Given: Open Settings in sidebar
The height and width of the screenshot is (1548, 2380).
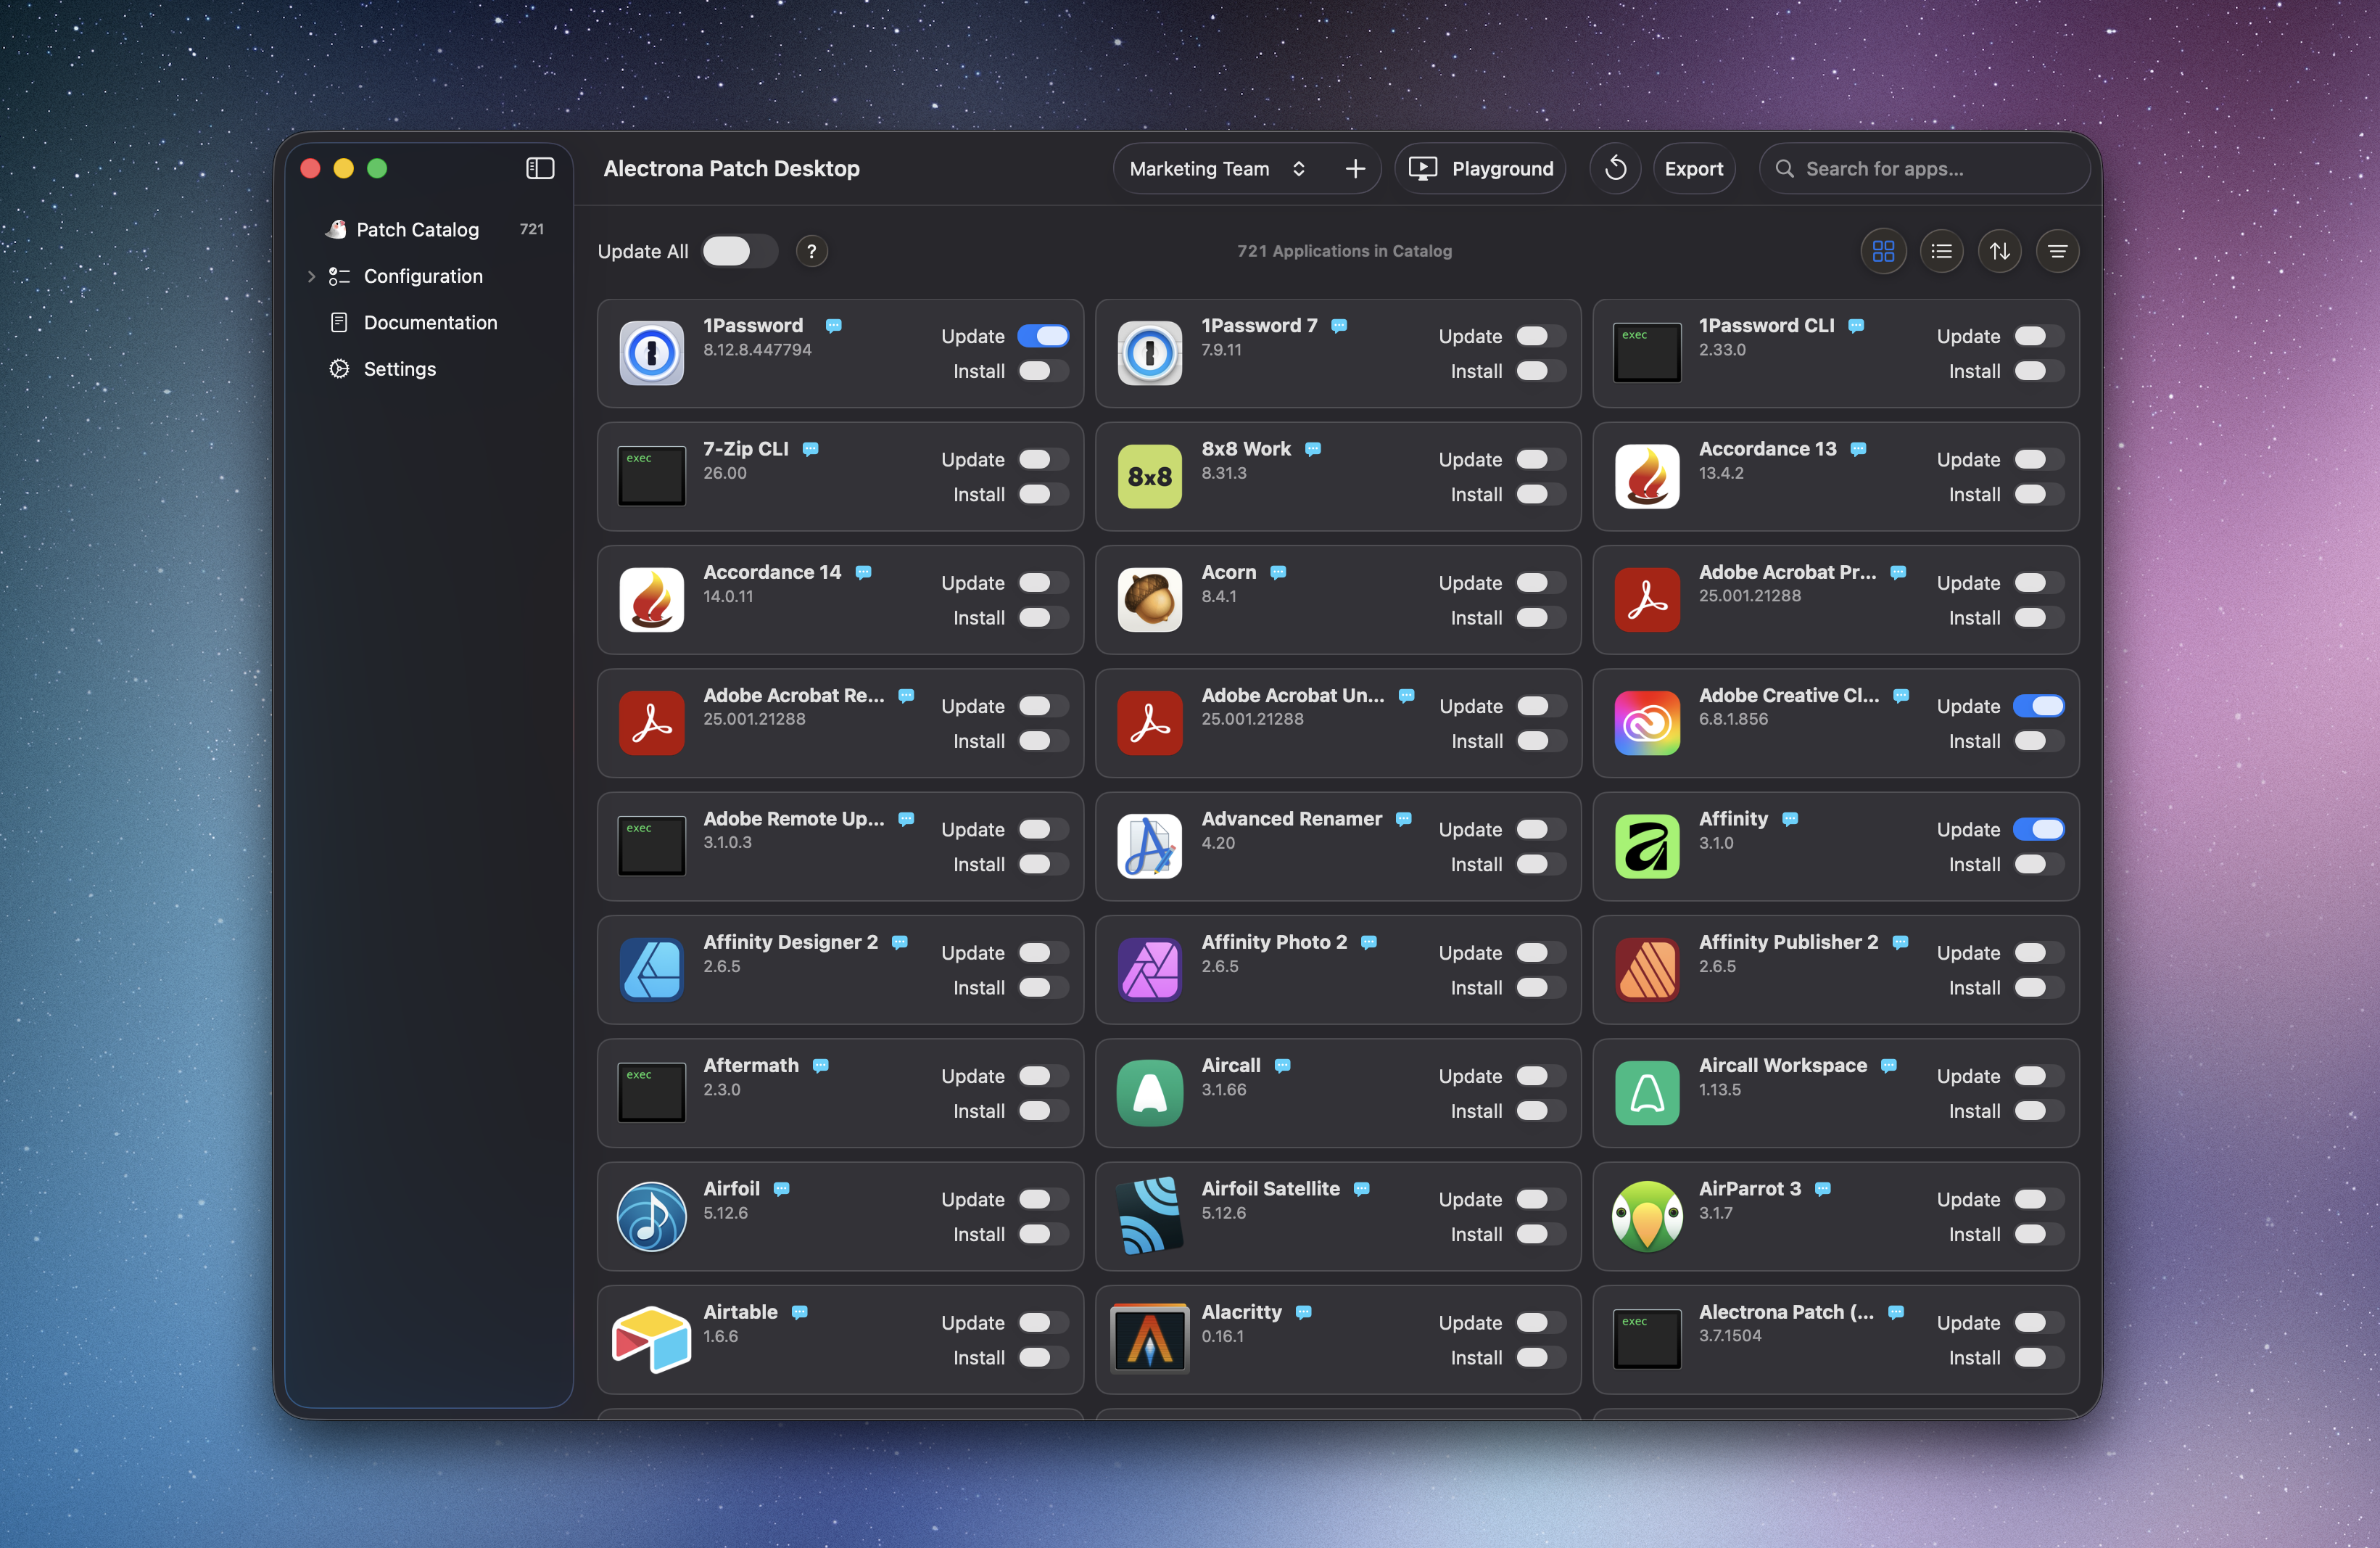Looking at the screenshot, I should point(430,369).
